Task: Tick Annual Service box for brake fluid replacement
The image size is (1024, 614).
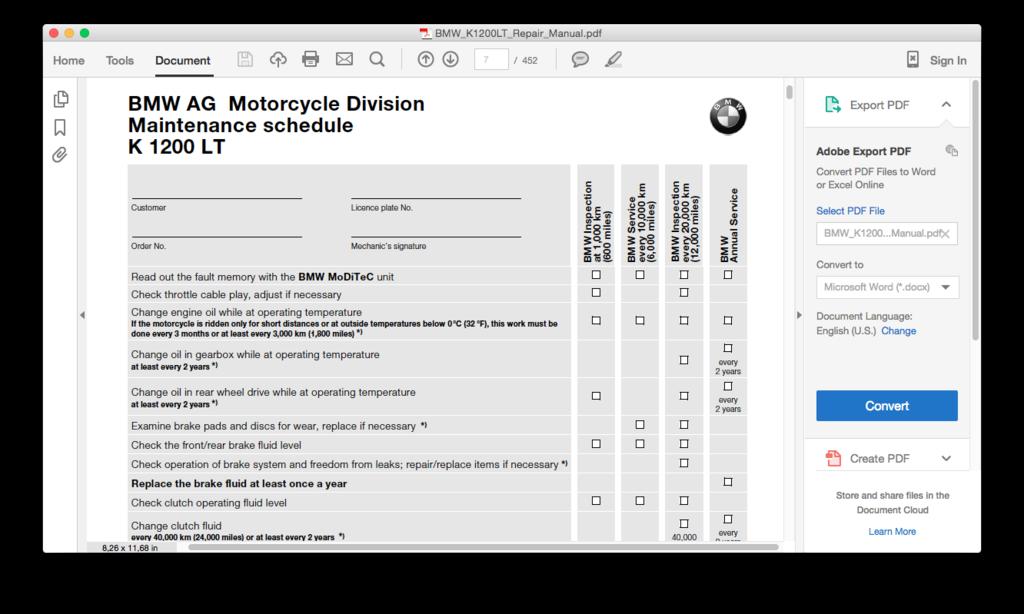Action: click(x=728, y=482)
